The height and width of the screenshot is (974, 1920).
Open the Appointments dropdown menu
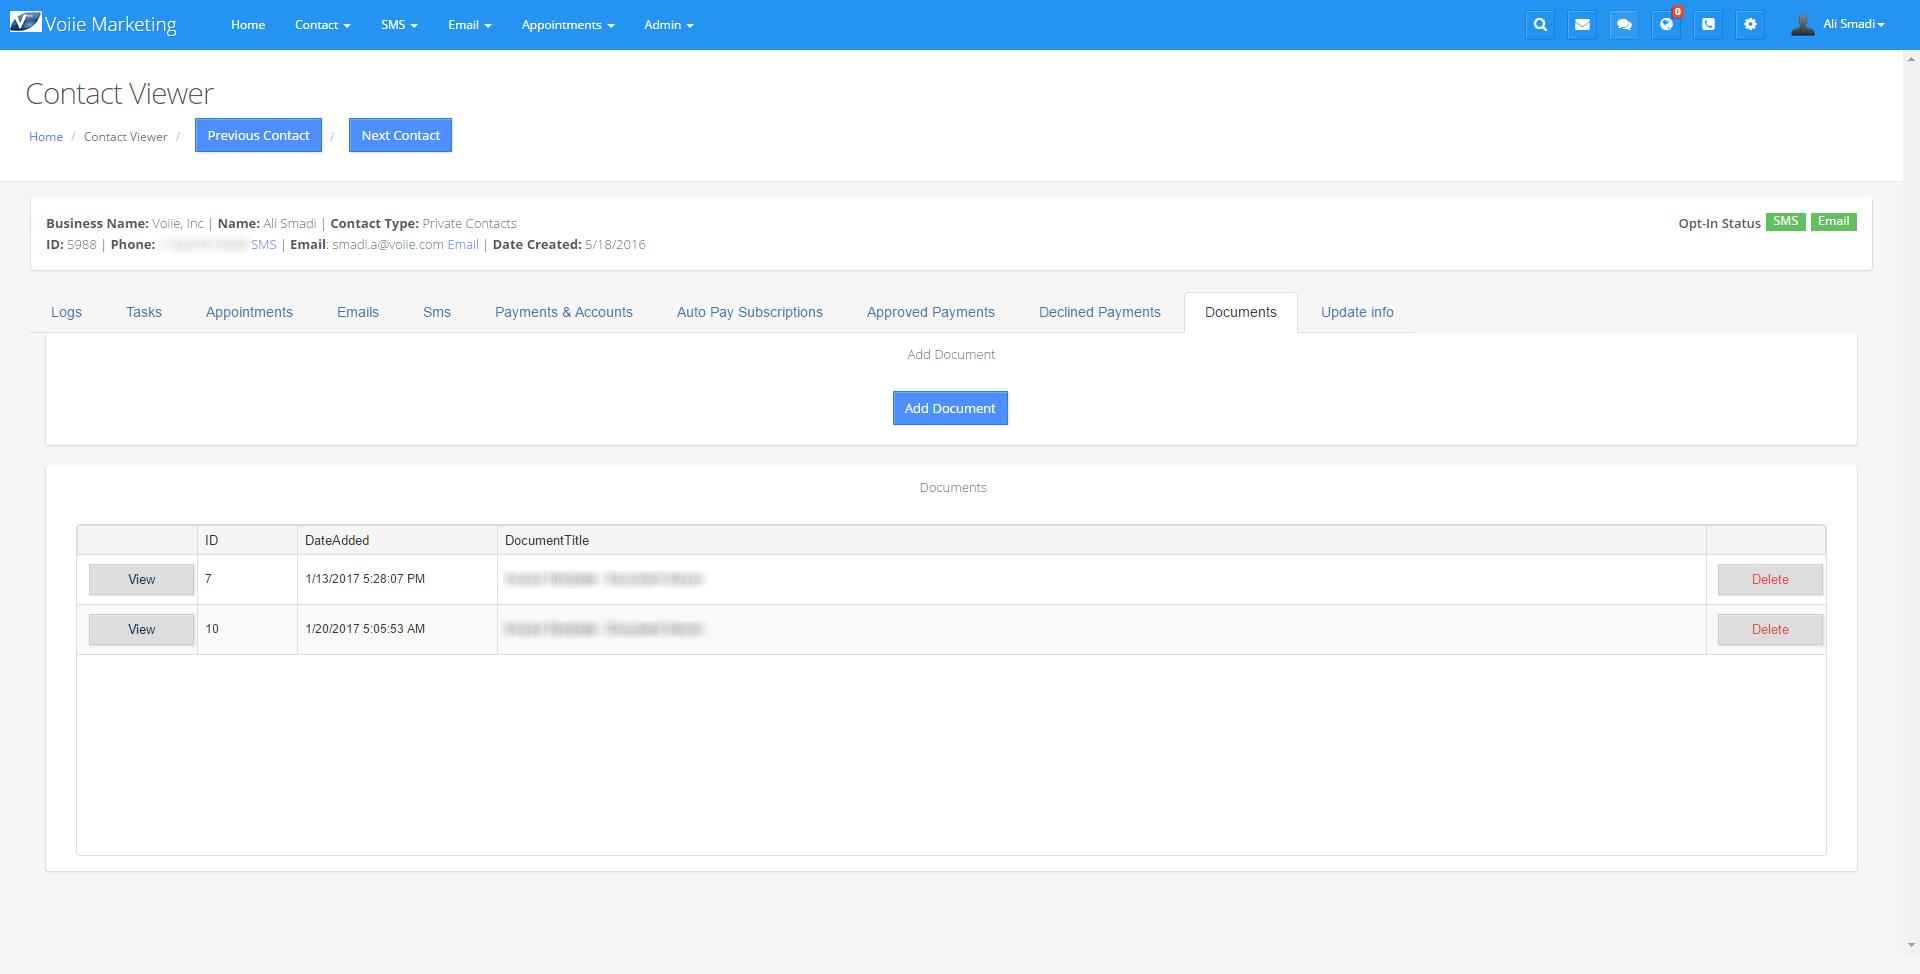[567, 25]
